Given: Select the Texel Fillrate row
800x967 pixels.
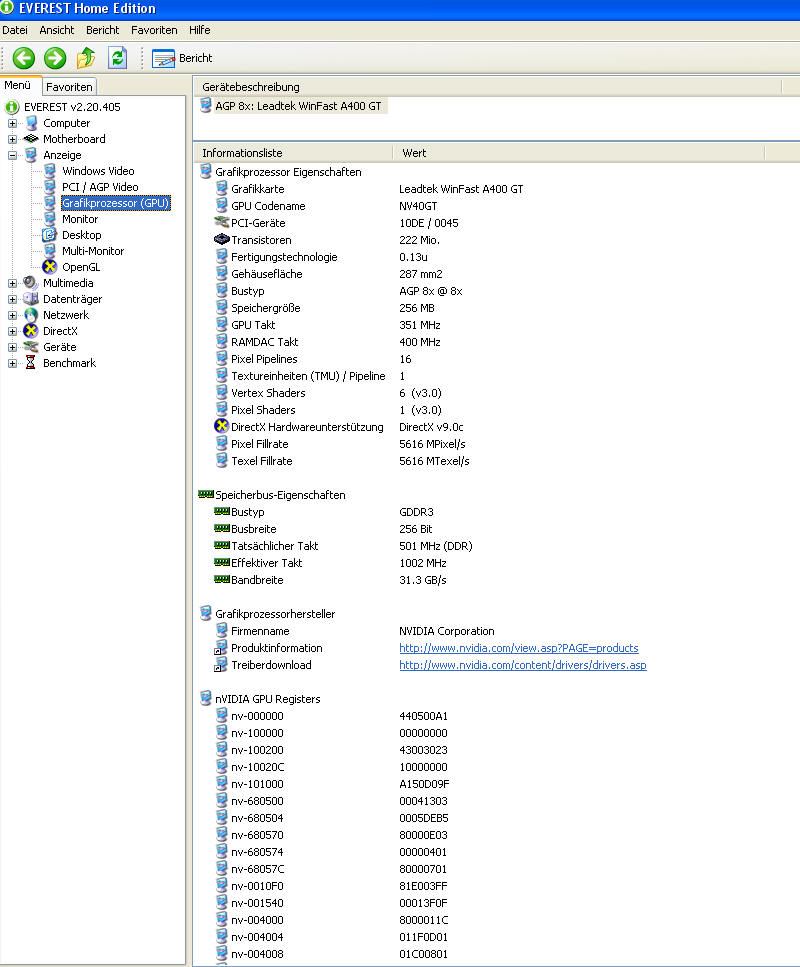Looking at the screenshot, I should coord(262,461).
